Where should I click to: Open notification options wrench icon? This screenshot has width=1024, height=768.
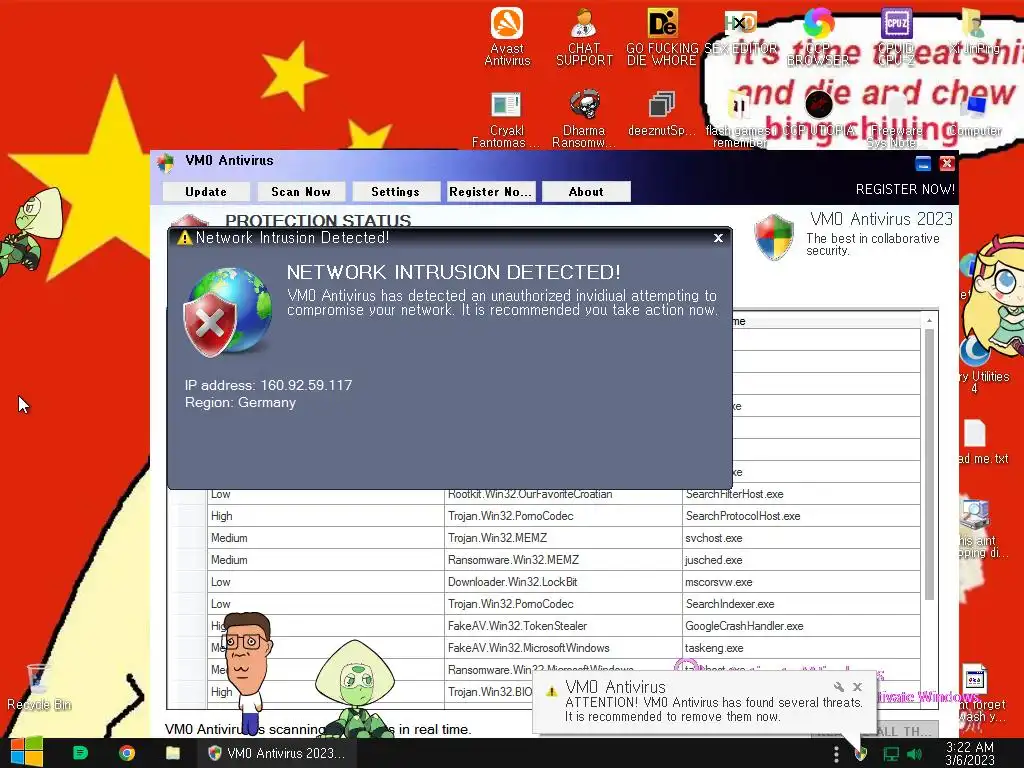pos(839,686)
